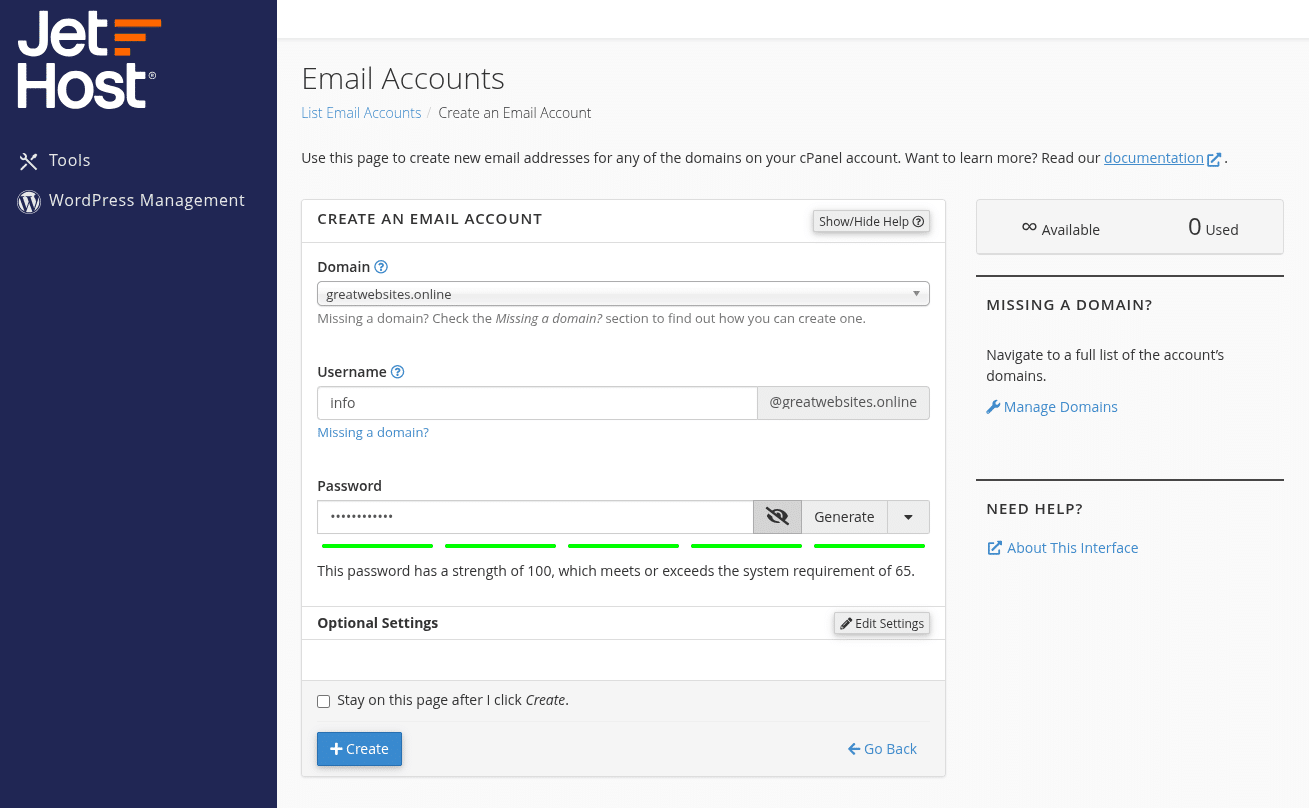Viewport: 1309px width, 808px height.
Task: Click the JetHost logo
Action: tap(88, 58)
